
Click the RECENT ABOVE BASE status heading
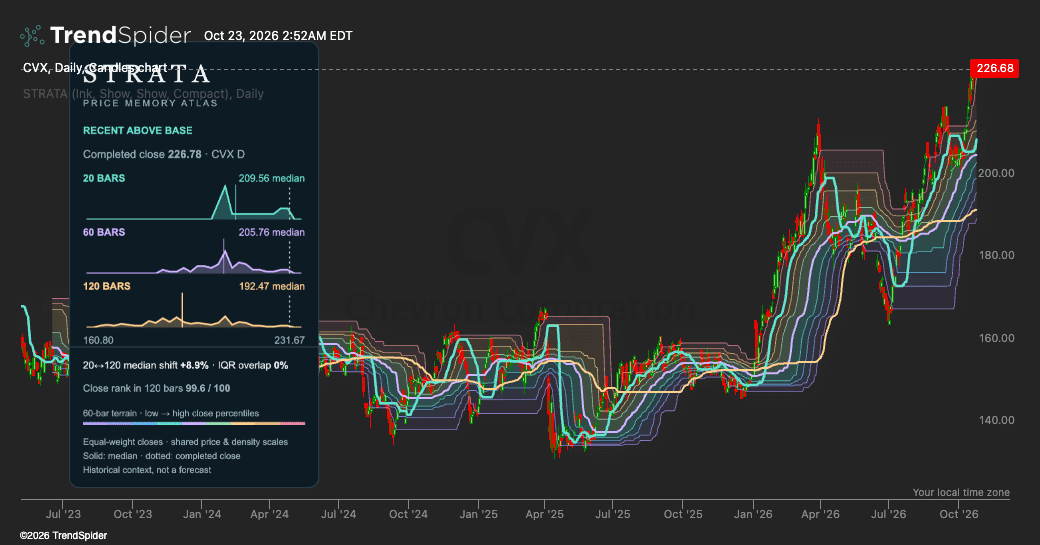click(x=137, y=131)
